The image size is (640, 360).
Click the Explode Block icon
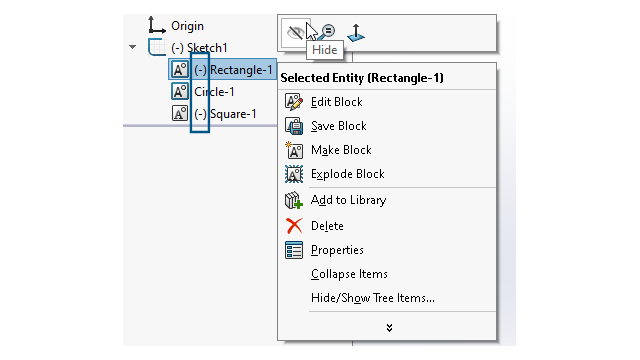point(294,174)
